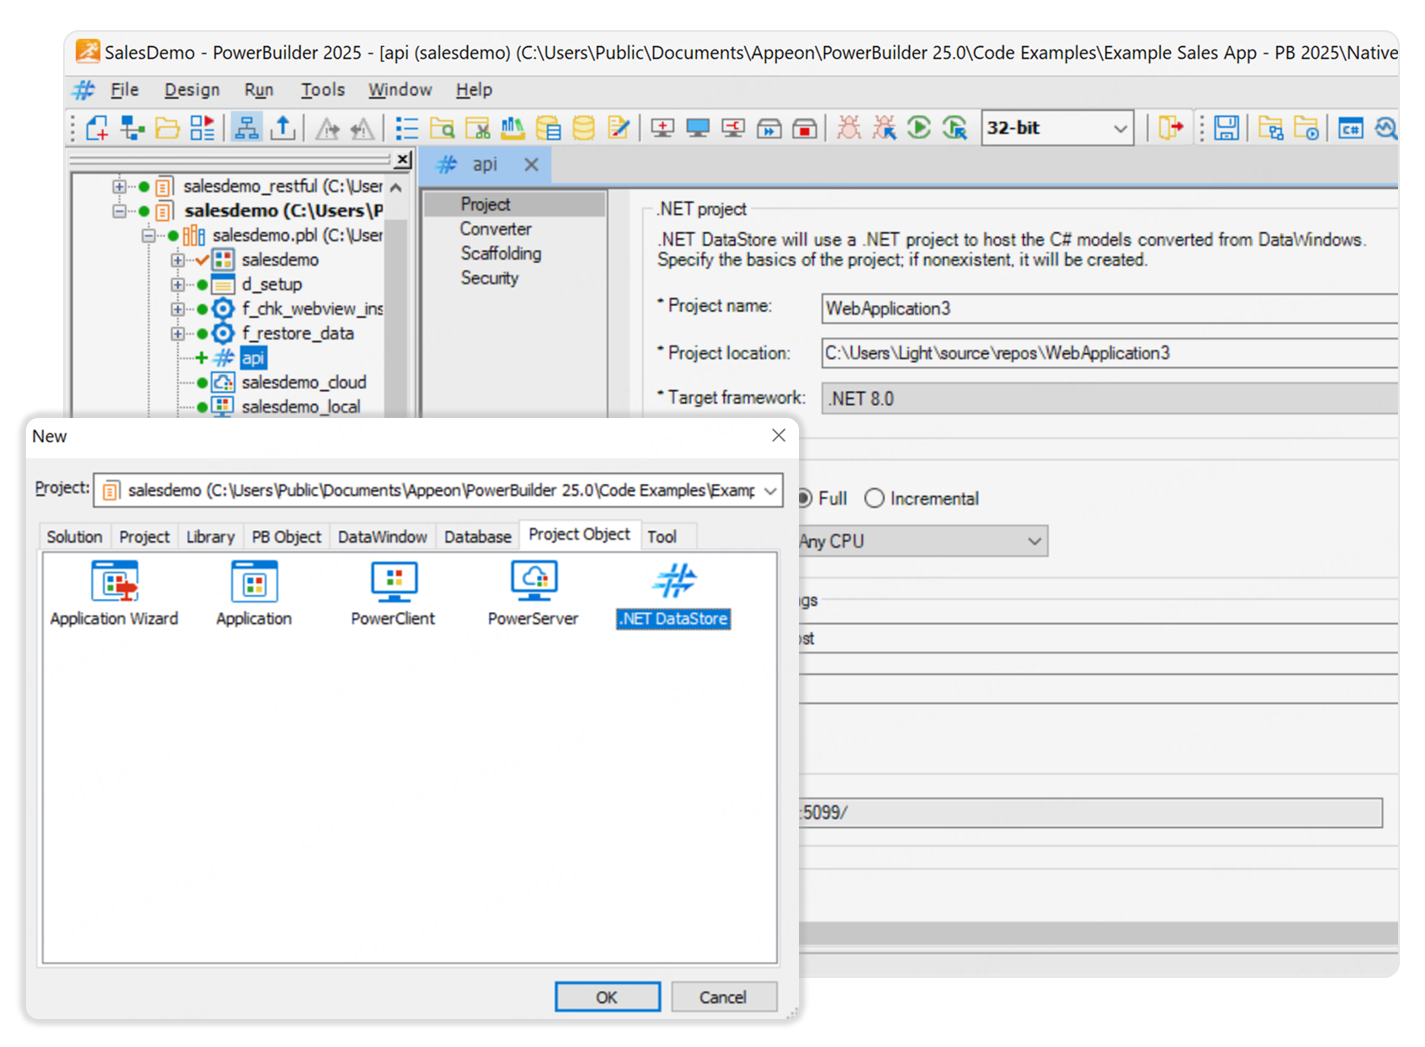This screenshot has width=1425, height=1047.
Task: Click the Open folder toolbar icon
Action: 167,128
